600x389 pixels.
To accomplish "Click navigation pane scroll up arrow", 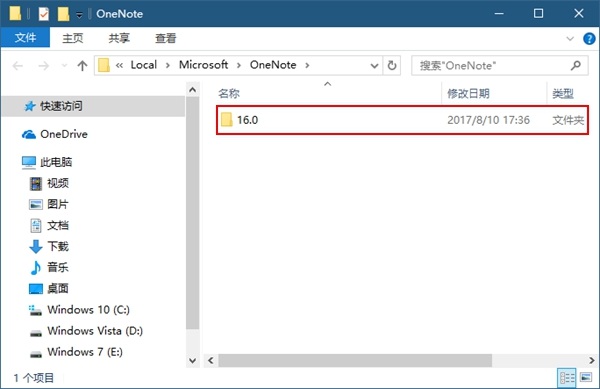I will (192, 90).
